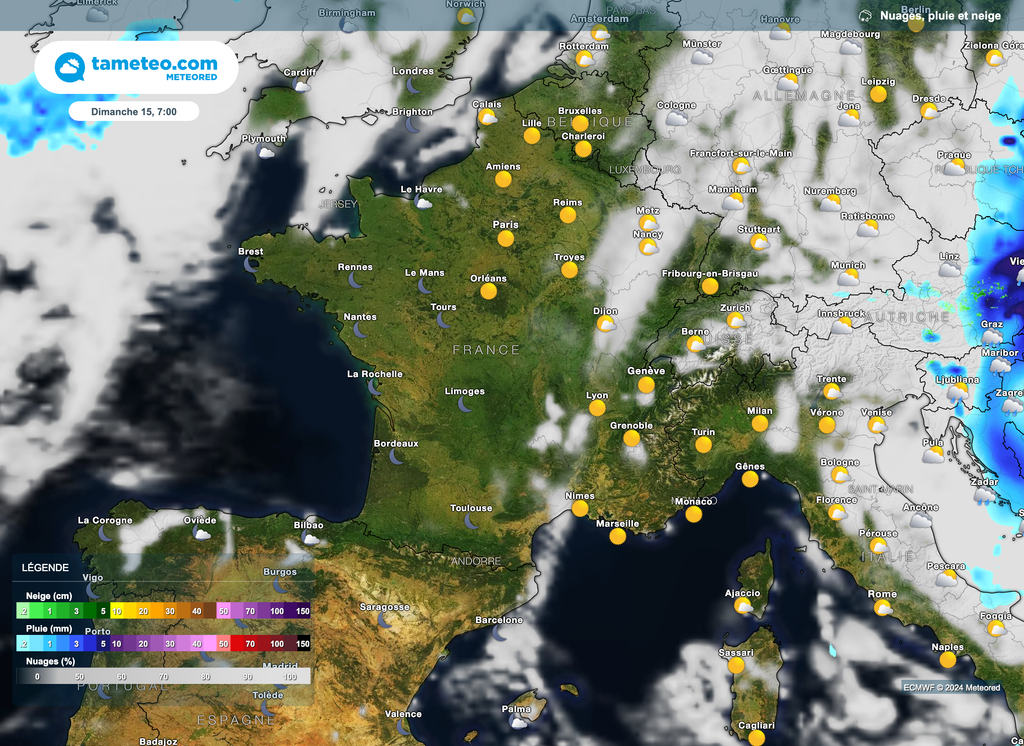
Task: Select the sun icon at Naples
Action: point(948,660)
